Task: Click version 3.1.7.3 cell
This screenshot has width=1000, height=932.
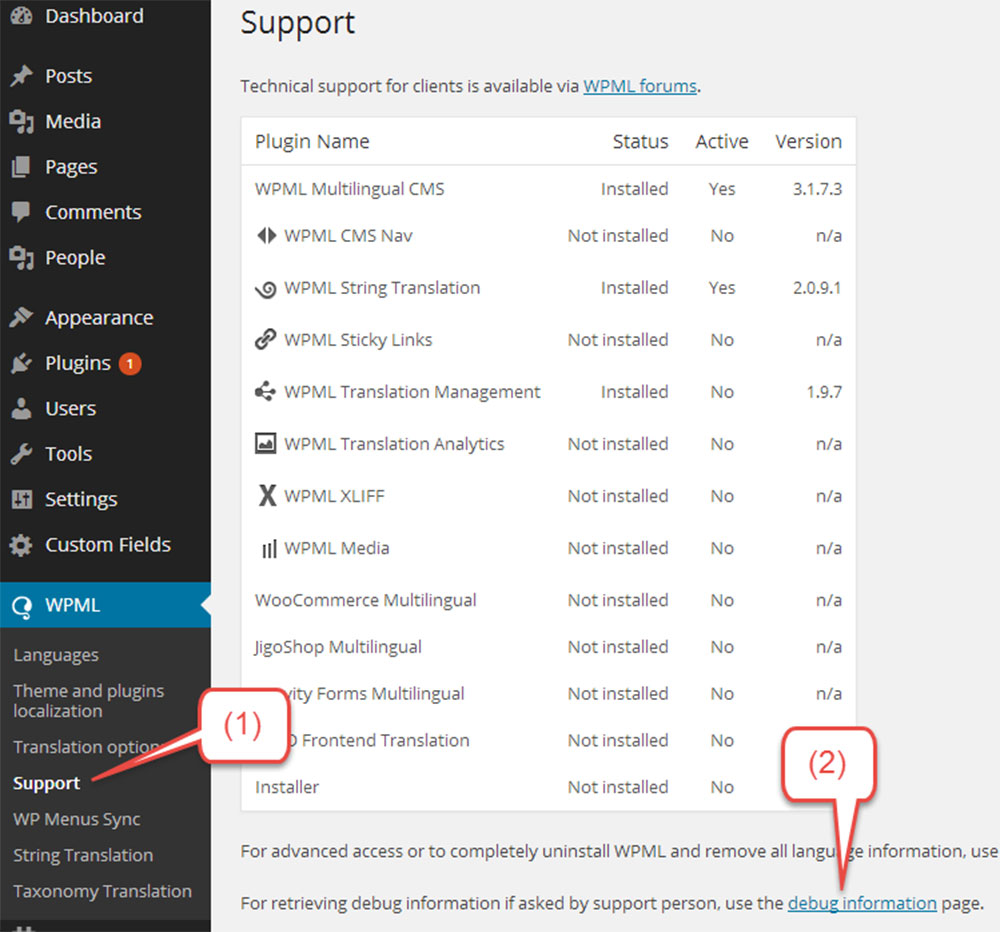Action: [817, 189]
